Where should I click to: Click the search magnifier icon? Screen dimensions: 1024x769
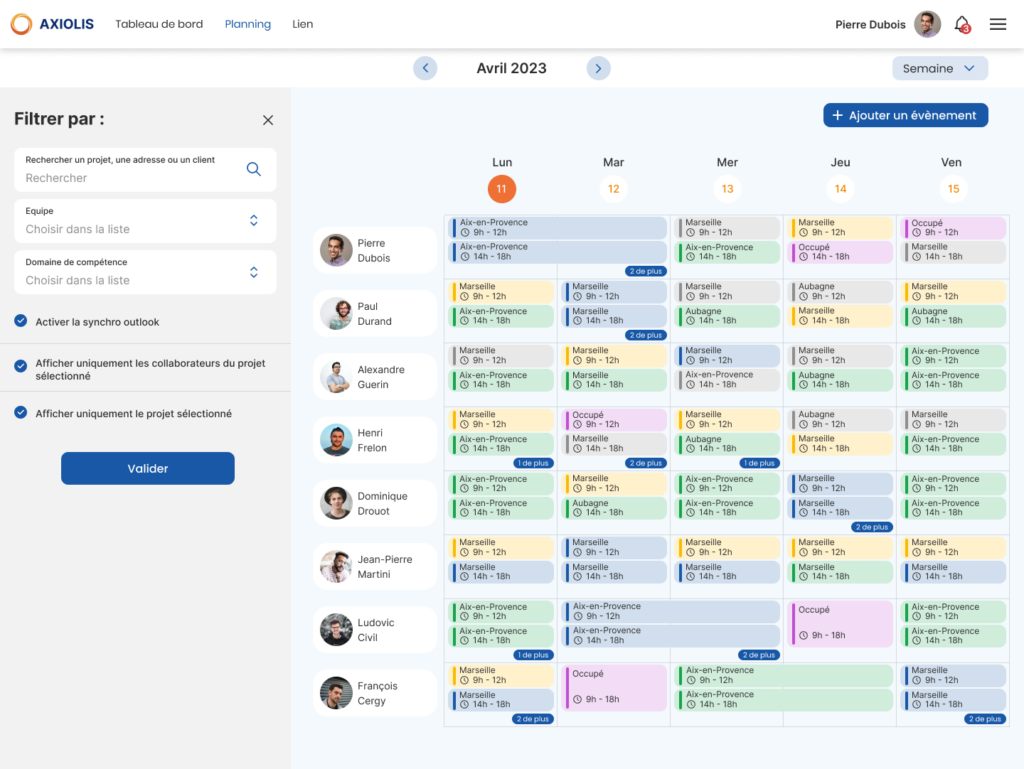(x=253, y=169)
